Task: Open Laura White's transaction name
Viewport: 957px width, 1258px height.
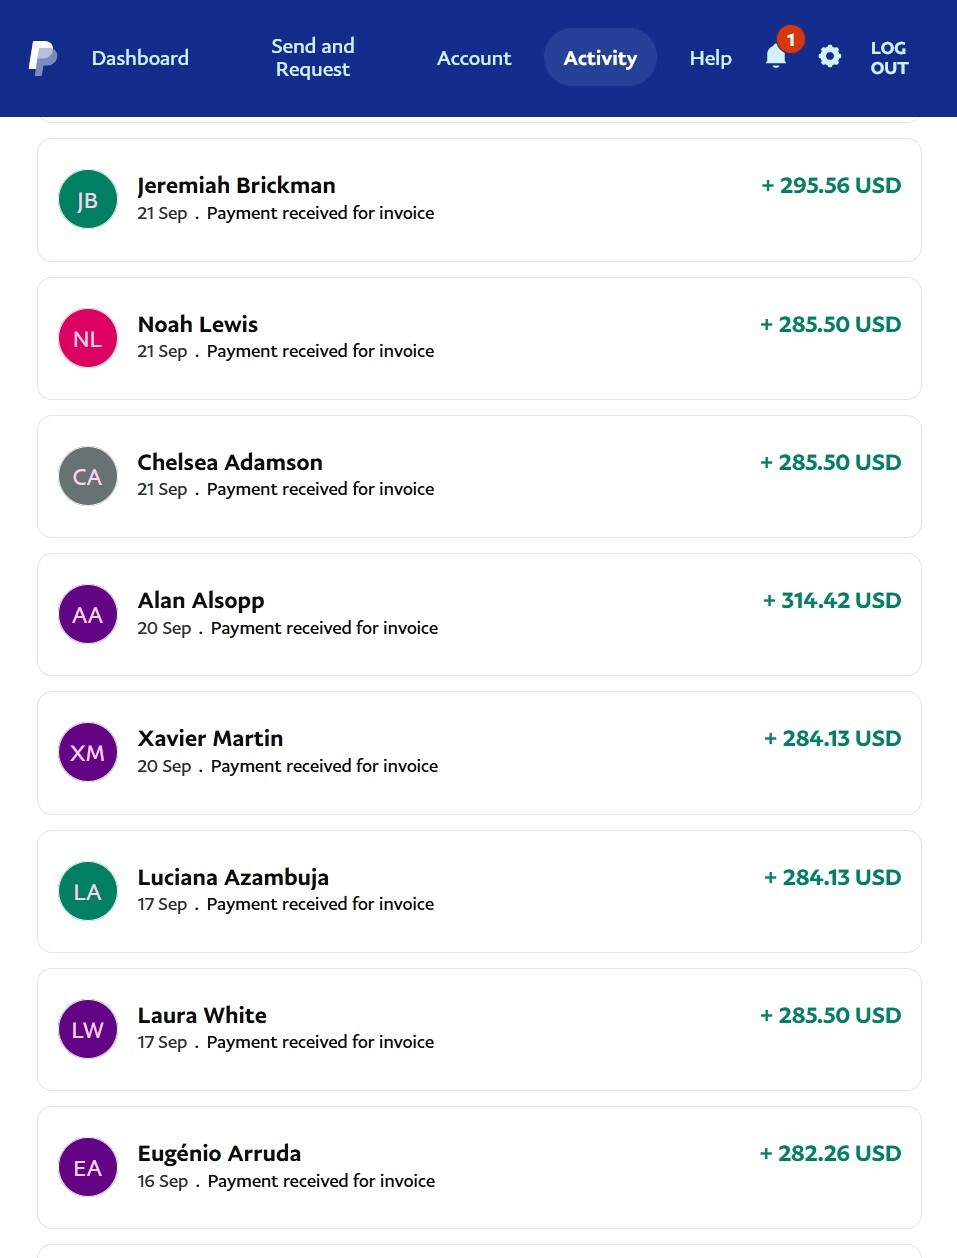Action: (x=202, y=1015)
